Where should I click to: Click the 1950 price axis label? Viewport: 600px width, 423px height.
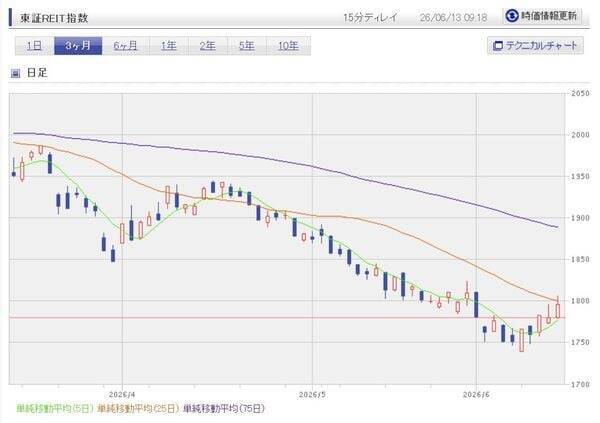[x=580, y=176]
